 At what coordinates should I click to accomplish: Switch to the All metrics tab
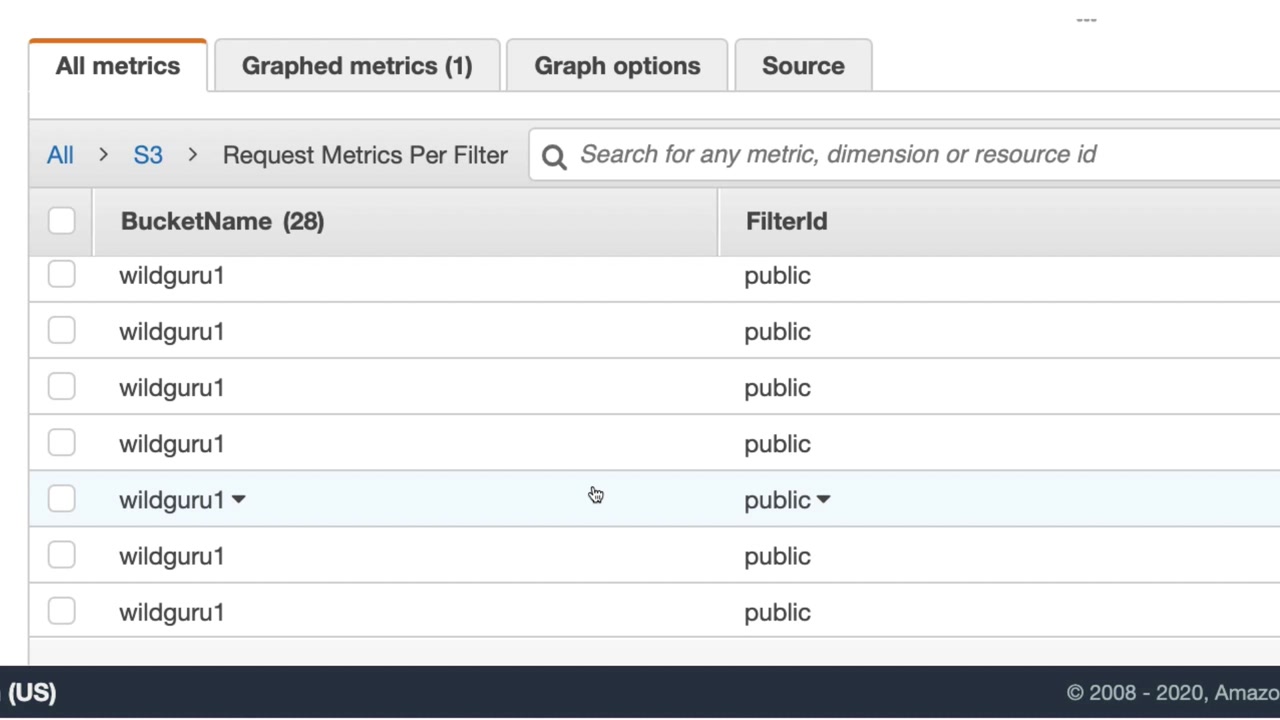[x=118, y=66]
